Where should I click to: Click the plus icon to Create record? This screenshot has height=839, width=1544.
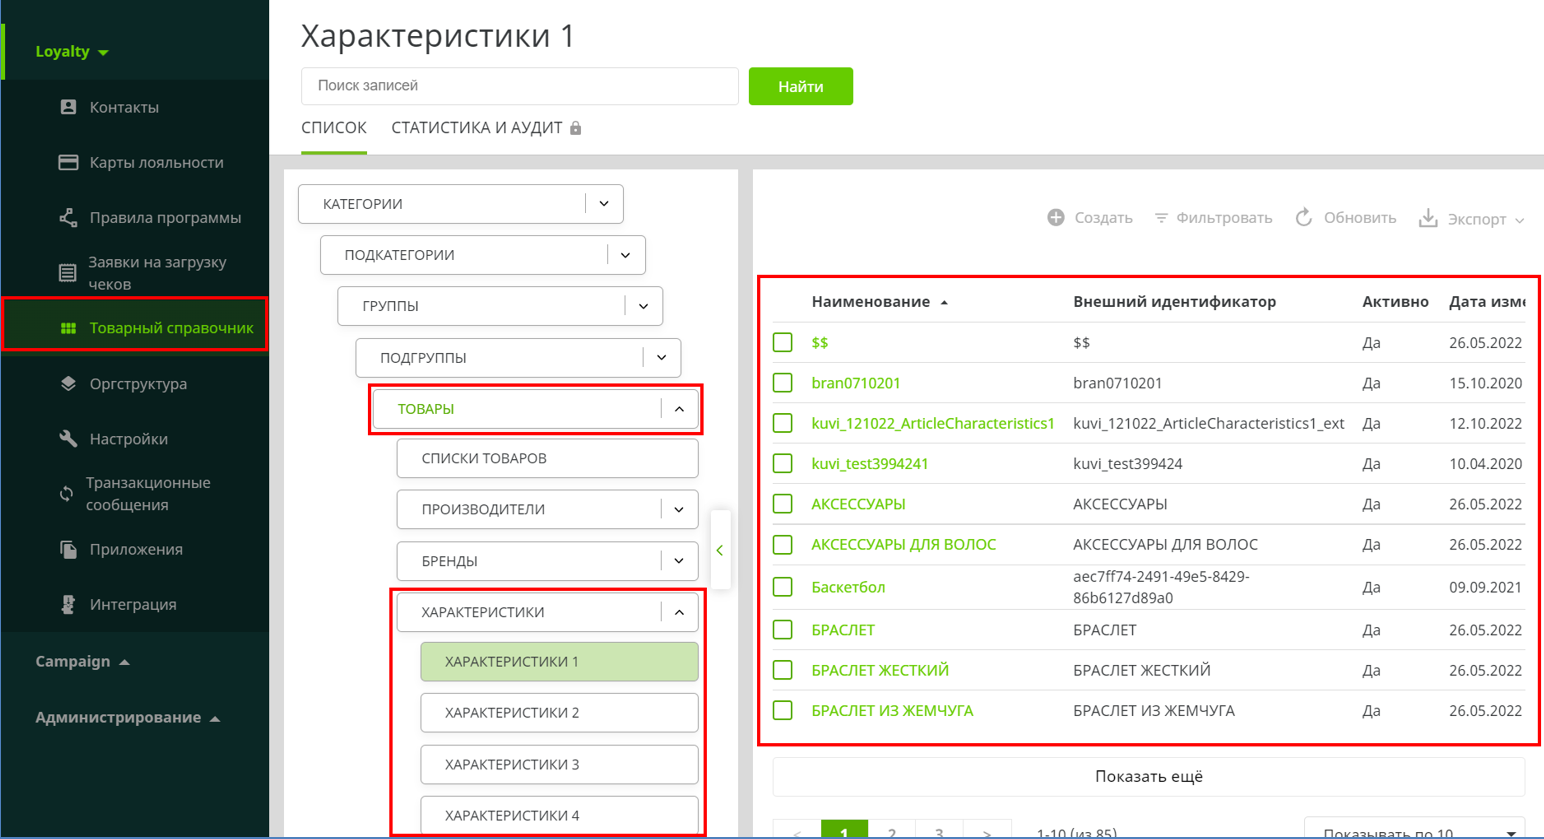tap(1056, 217)
